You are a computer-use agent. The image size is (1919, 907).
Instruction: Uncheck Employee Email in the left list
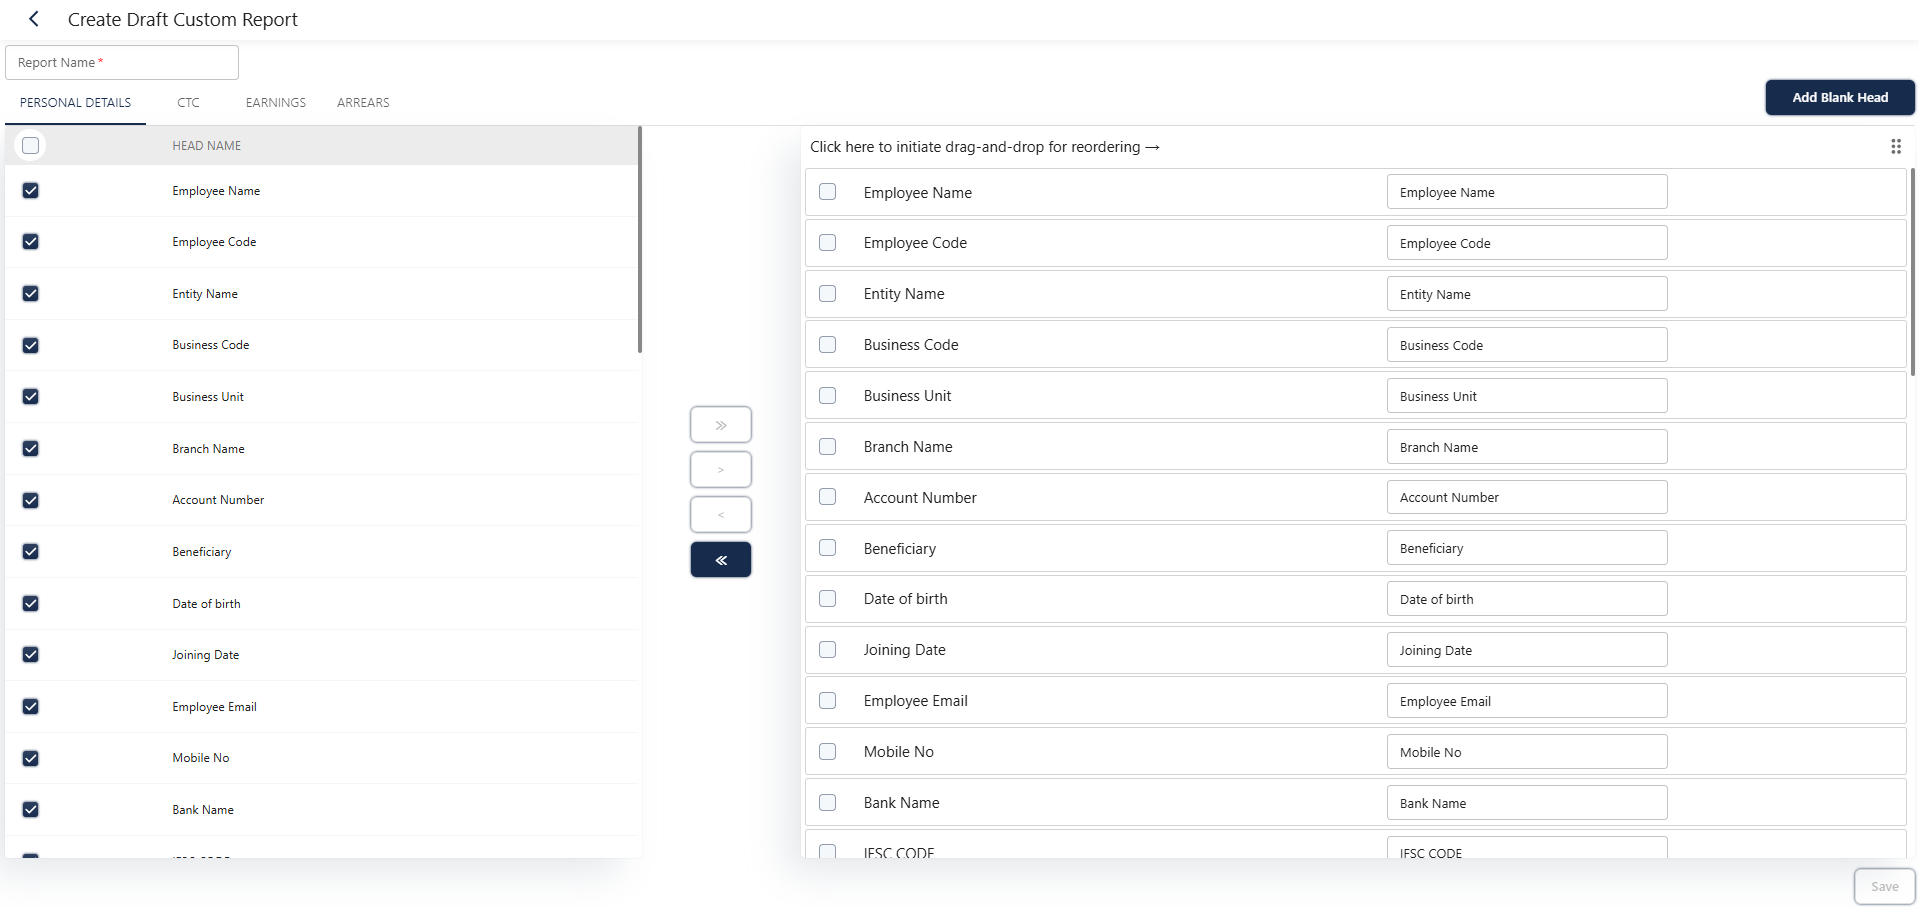[31, 707]
